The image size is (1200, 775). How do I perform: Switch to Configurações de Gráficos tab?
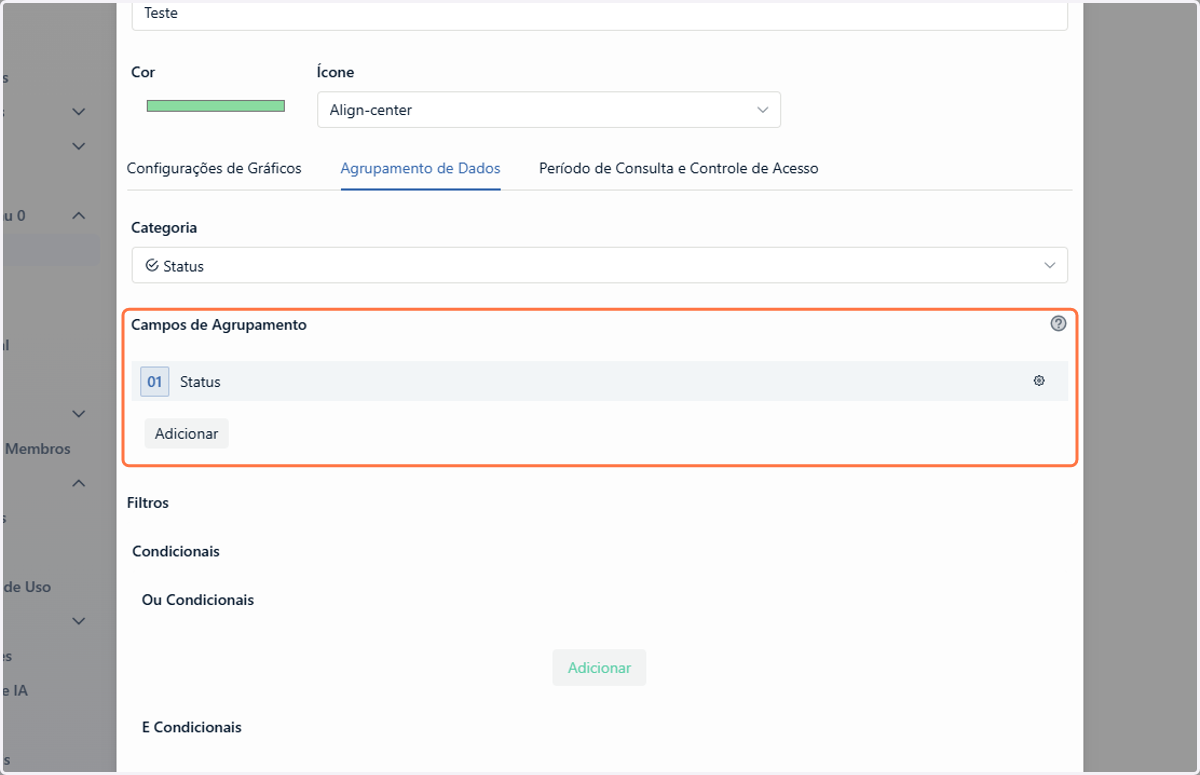pyautogui.click(x=214, y=169)
